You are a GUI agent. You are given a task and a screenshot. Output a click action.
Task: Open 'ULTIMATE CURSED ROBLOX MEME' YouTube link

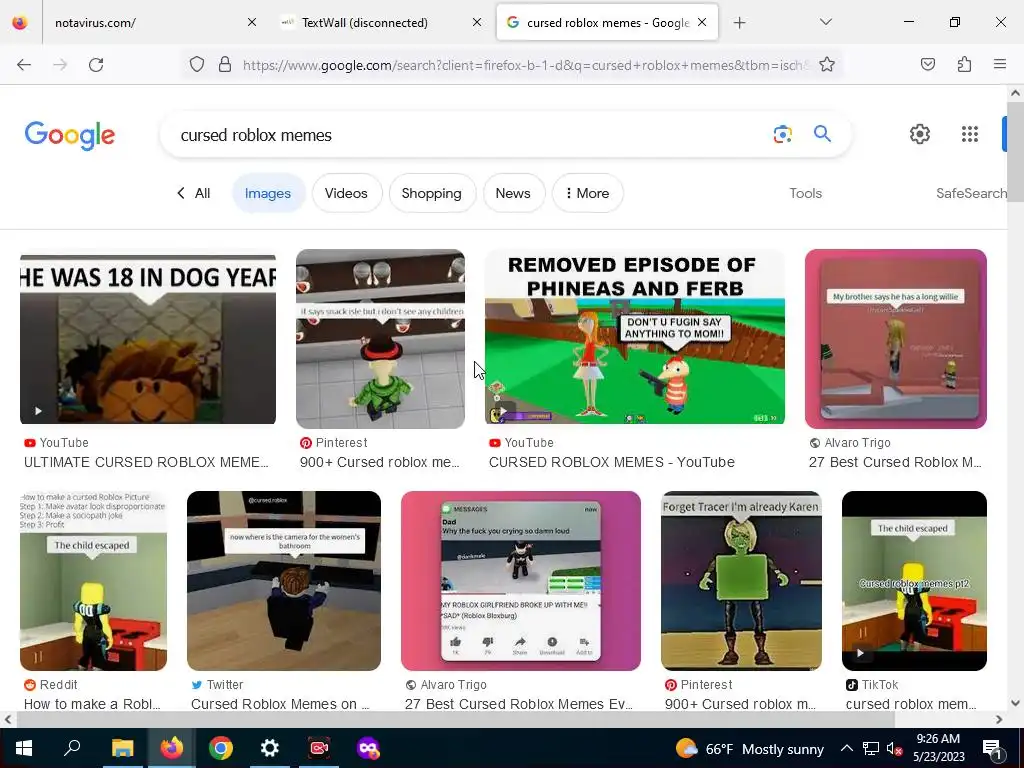[x=146, y=462]
